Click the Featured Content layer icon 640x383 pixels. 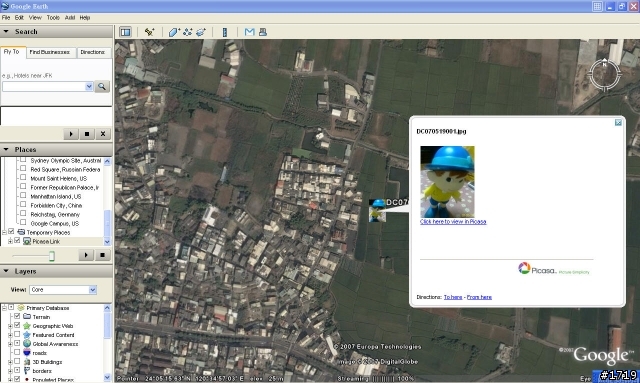point(27,335)
